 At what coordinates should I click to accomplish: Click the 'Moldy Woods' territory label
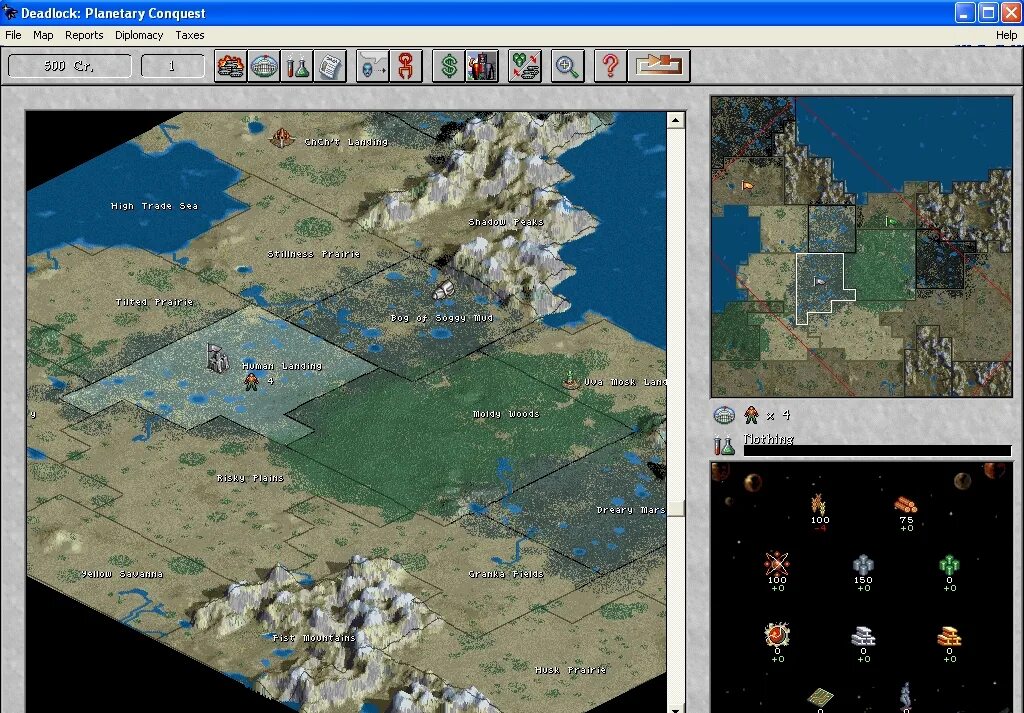point(506,414)
